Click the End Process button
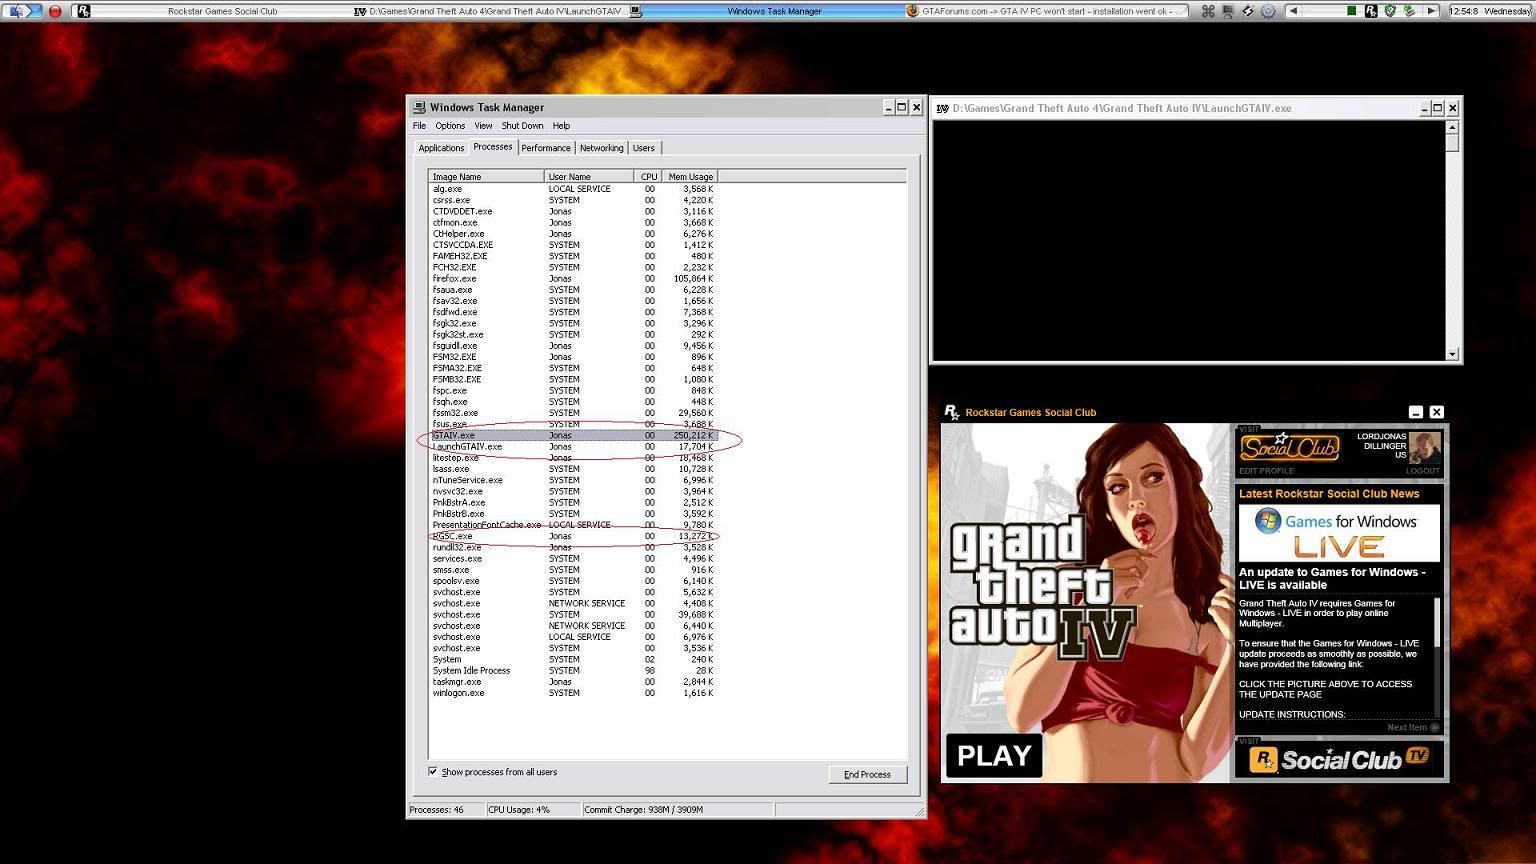 coord(867,774)
